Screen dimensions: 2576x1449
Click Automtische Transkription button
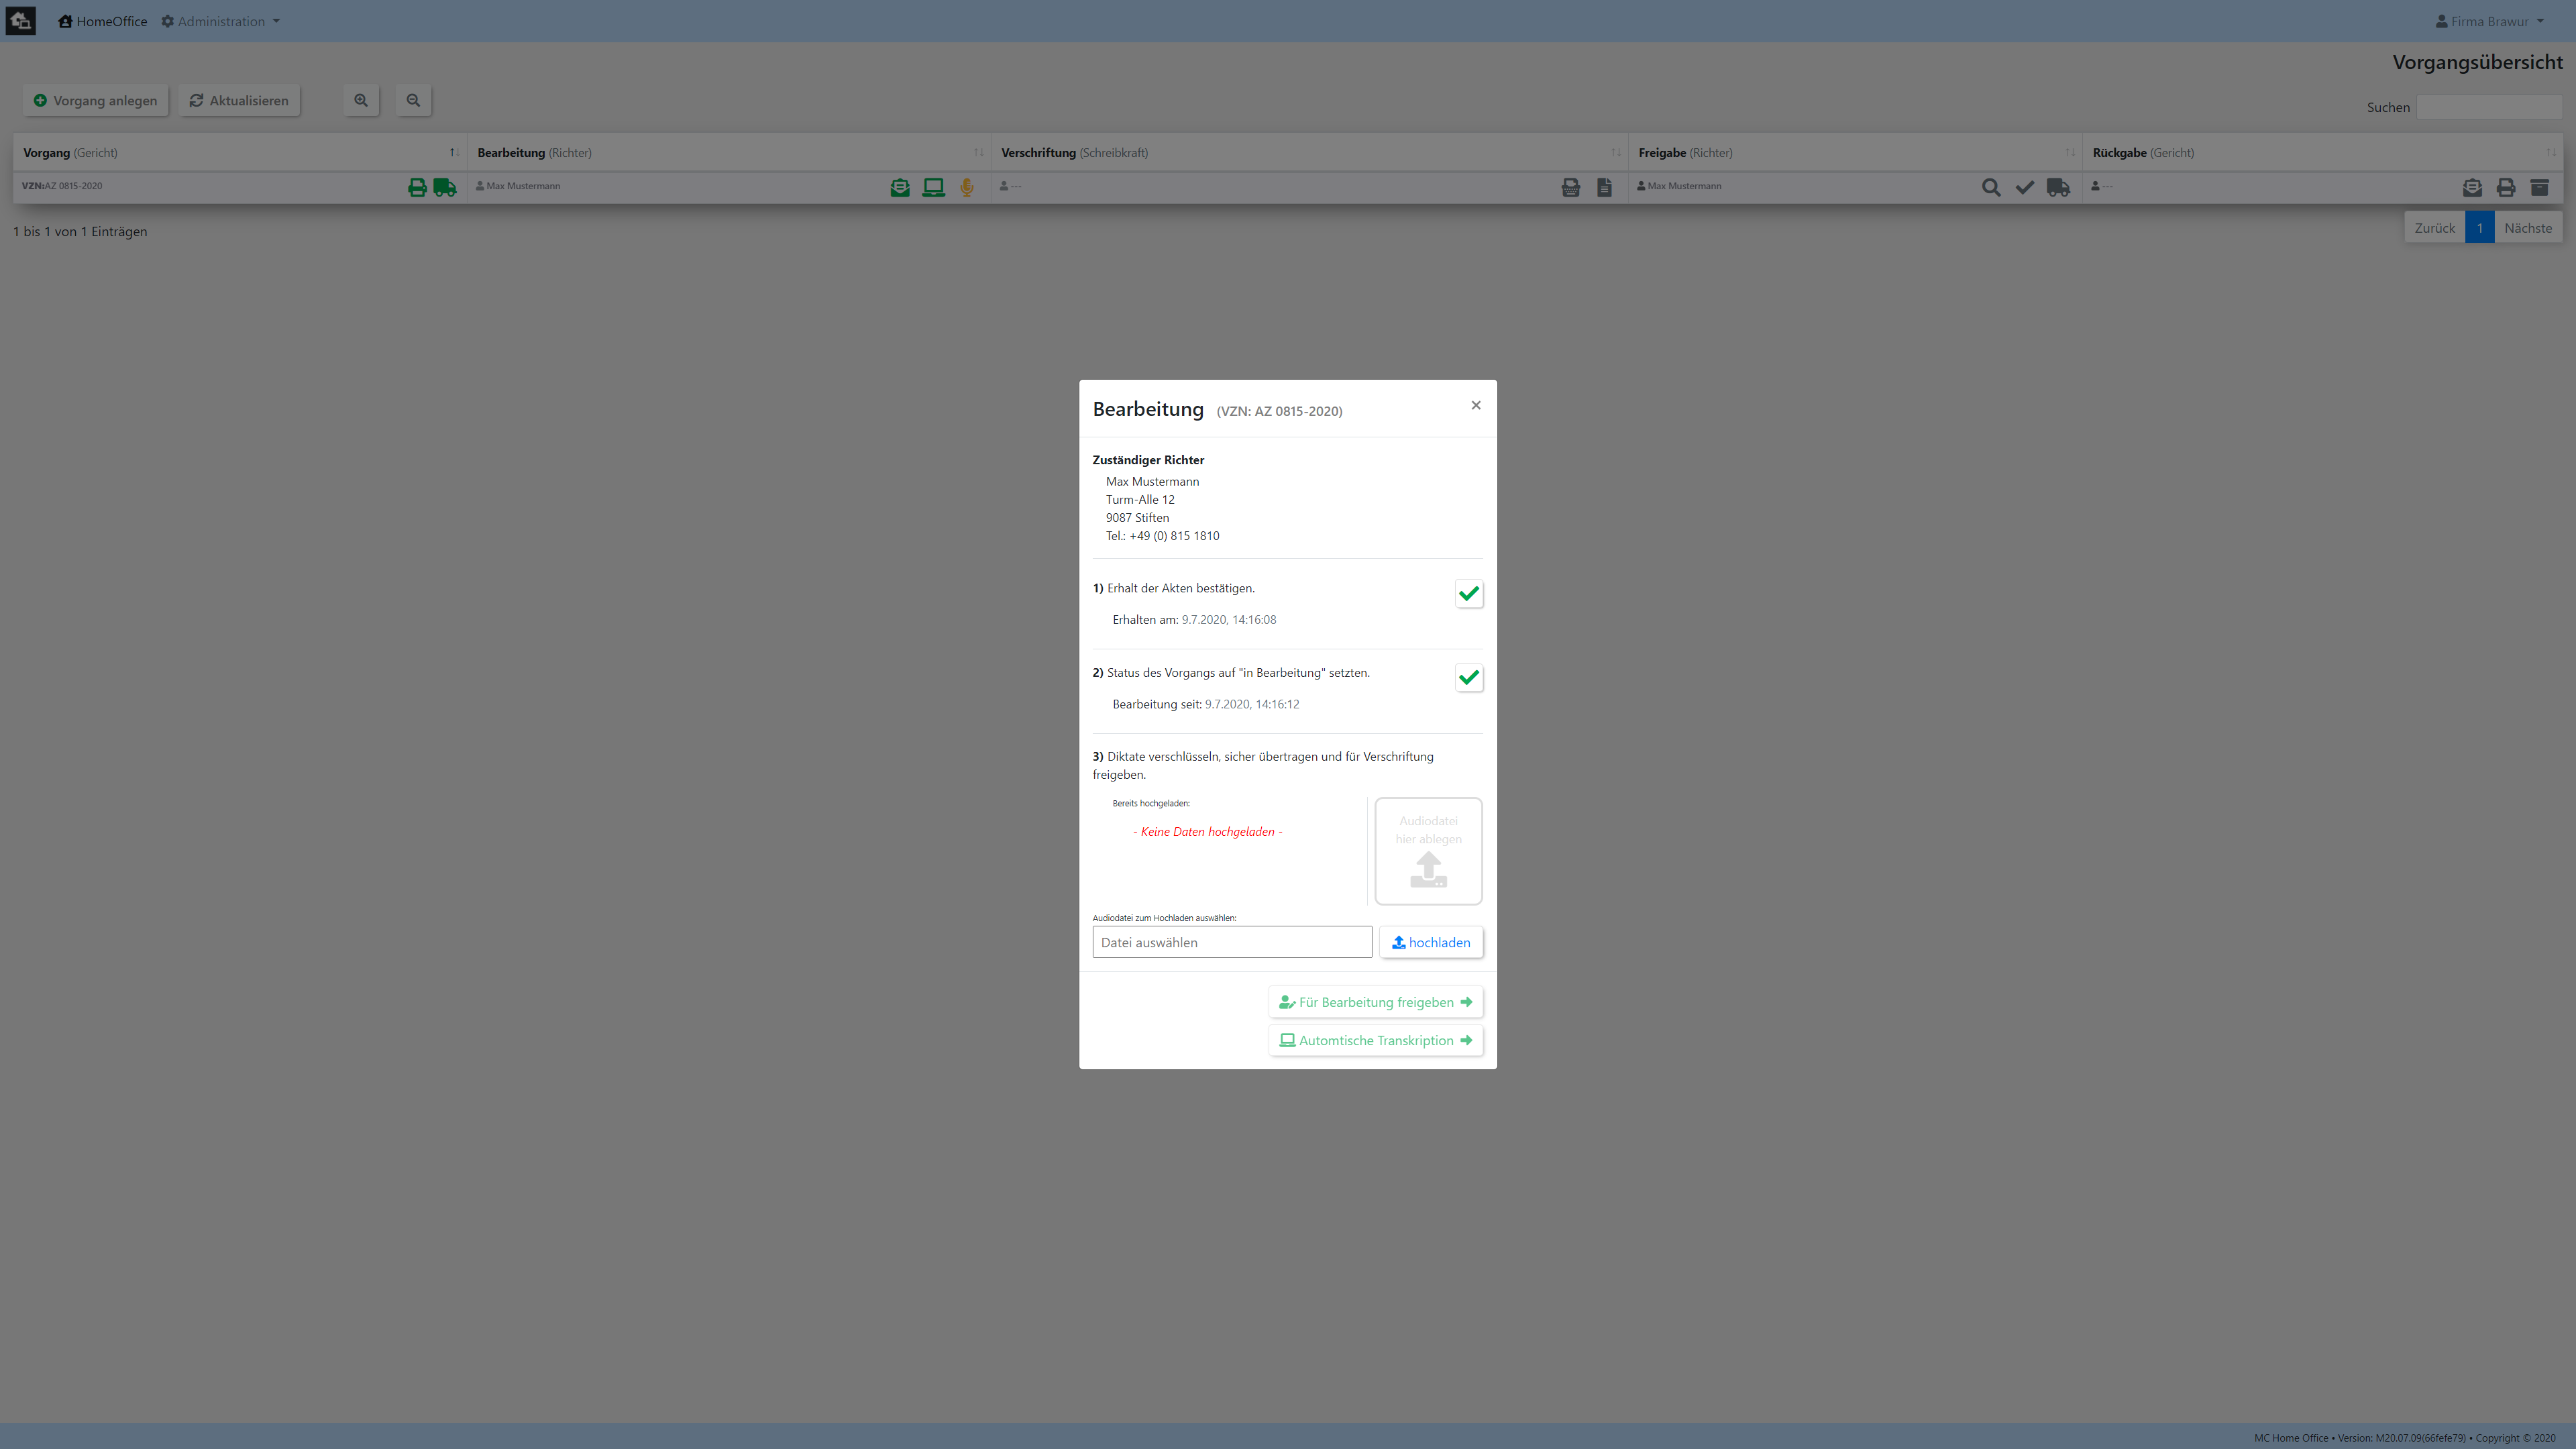(x=1376, y=1040)
